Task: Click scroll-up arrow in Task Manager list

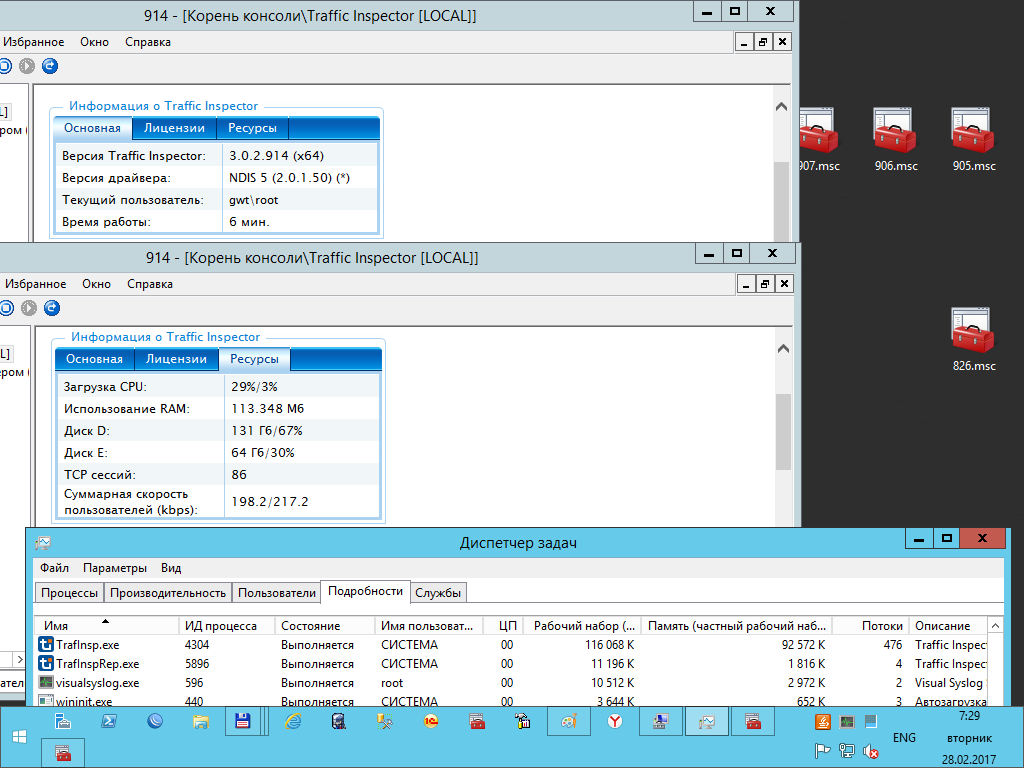Action: click(x=995, y=626)
